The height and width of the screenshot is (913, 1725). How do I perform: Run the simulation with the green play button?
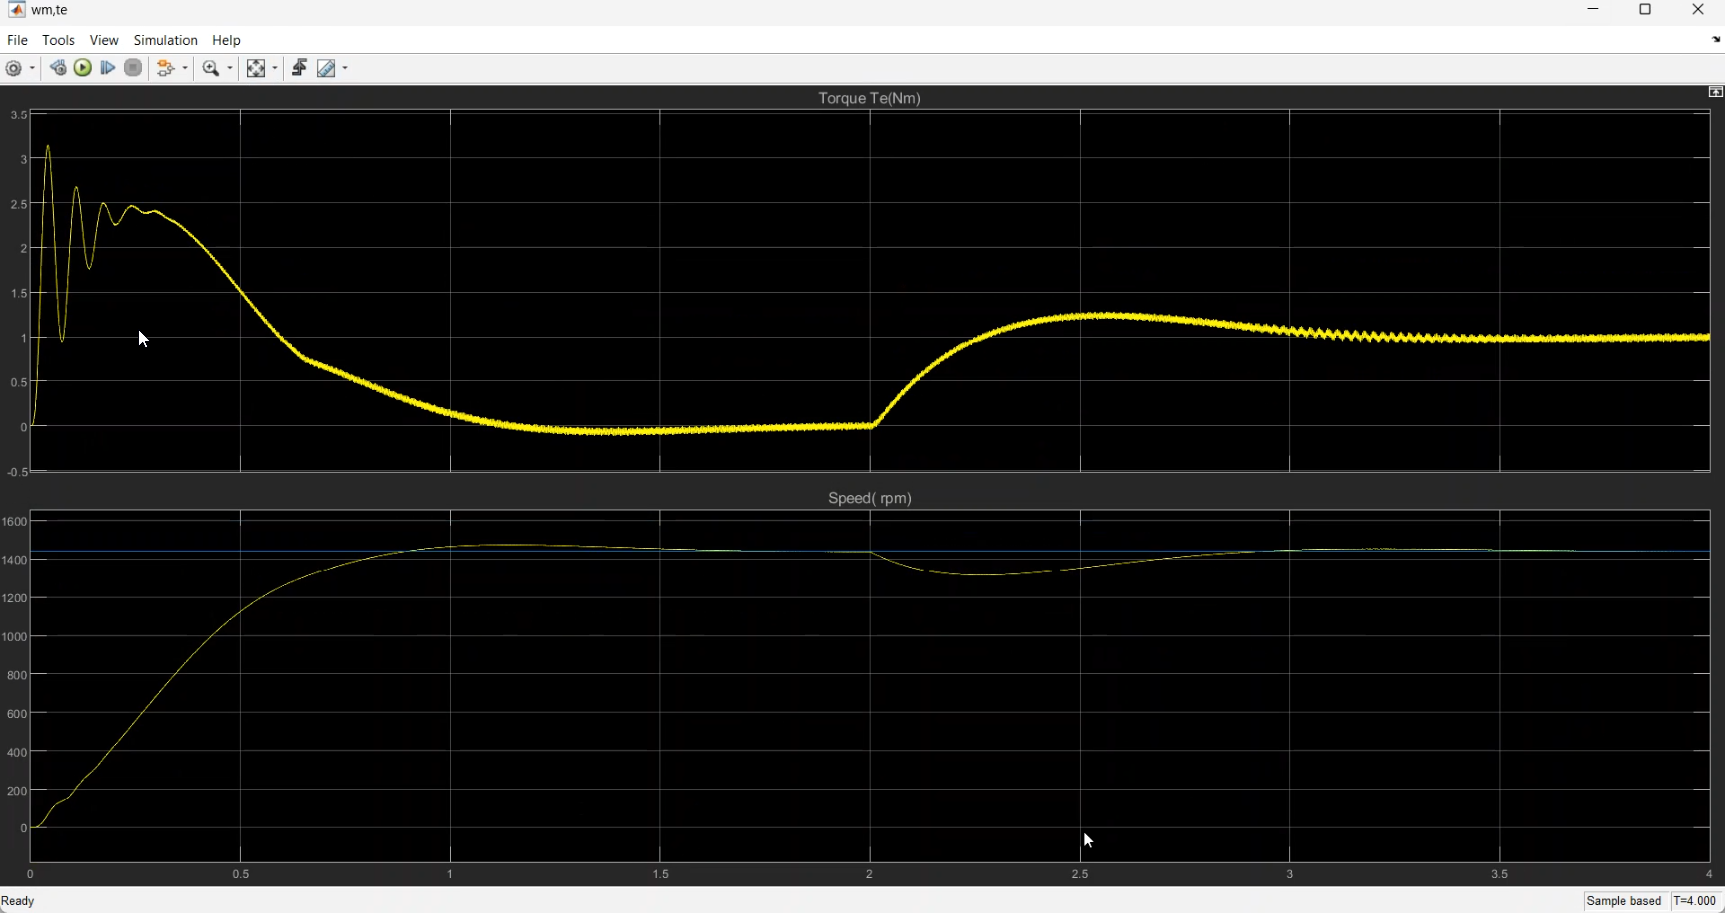[83, 68]
